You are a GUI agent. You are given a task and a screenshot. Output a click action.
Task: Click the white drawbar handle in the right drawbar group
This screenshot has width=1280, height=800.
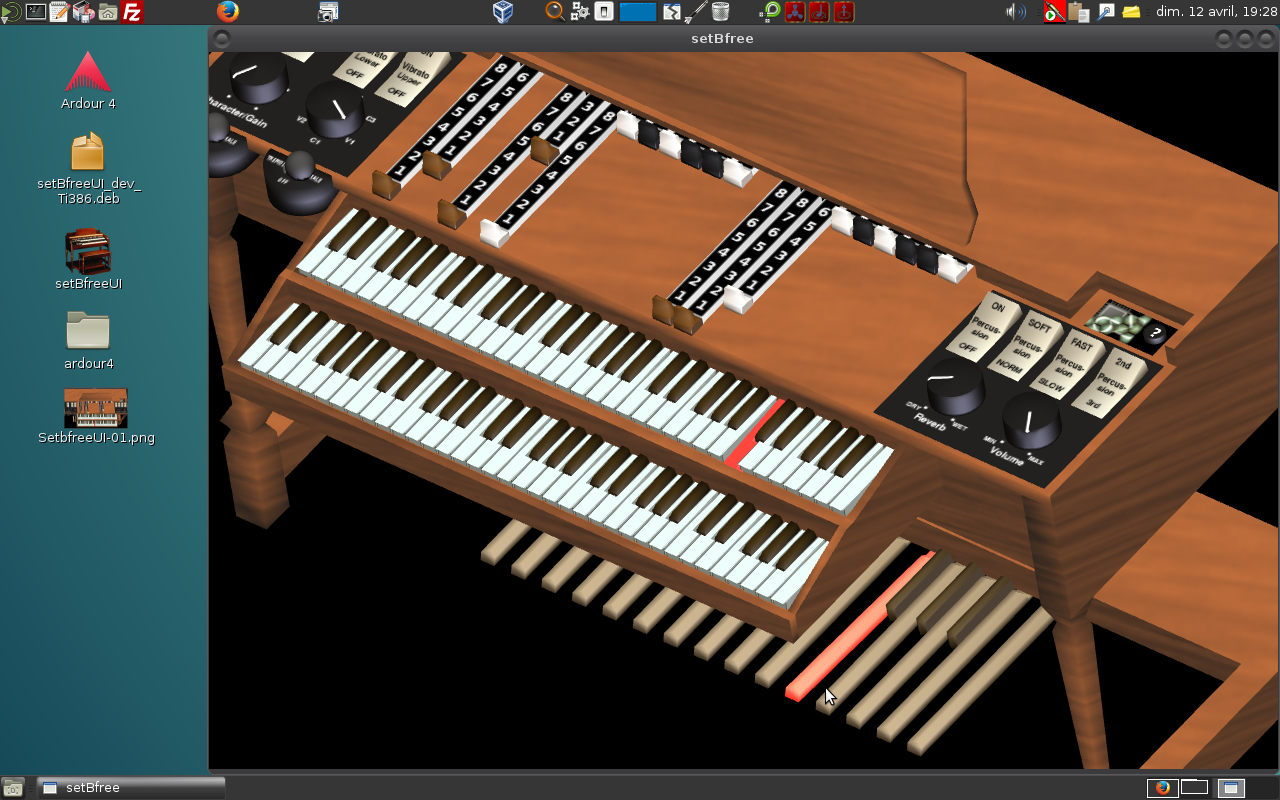click(738, 299)
